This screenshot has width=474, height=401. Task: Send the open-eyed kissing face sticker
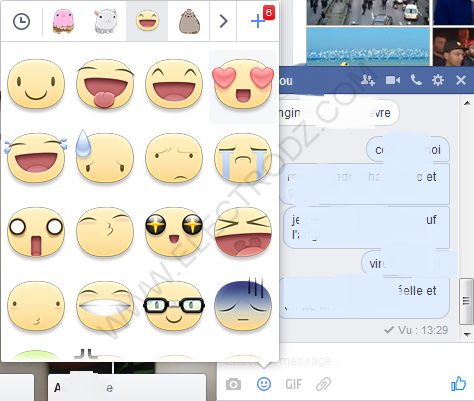coord(36,306)
